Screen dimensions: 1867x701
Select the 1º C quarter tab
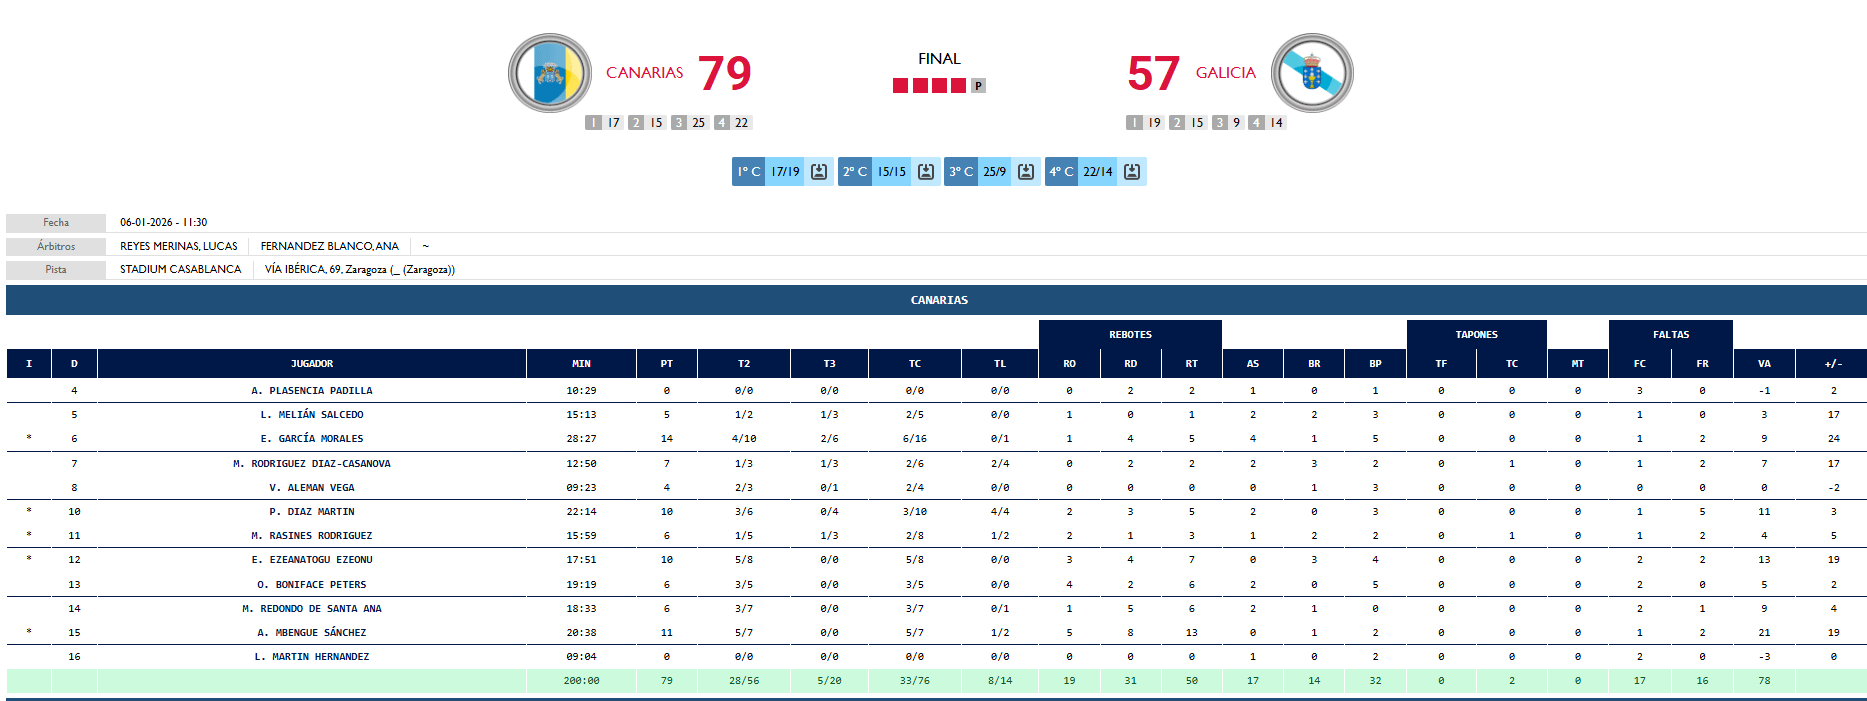pos(749,172)
